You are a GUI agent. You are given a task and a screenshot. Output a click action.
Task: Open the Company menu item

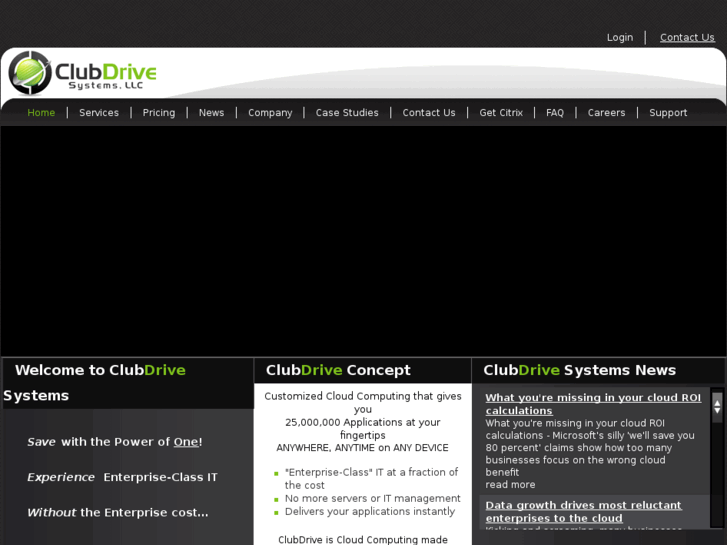coord(270,113)
